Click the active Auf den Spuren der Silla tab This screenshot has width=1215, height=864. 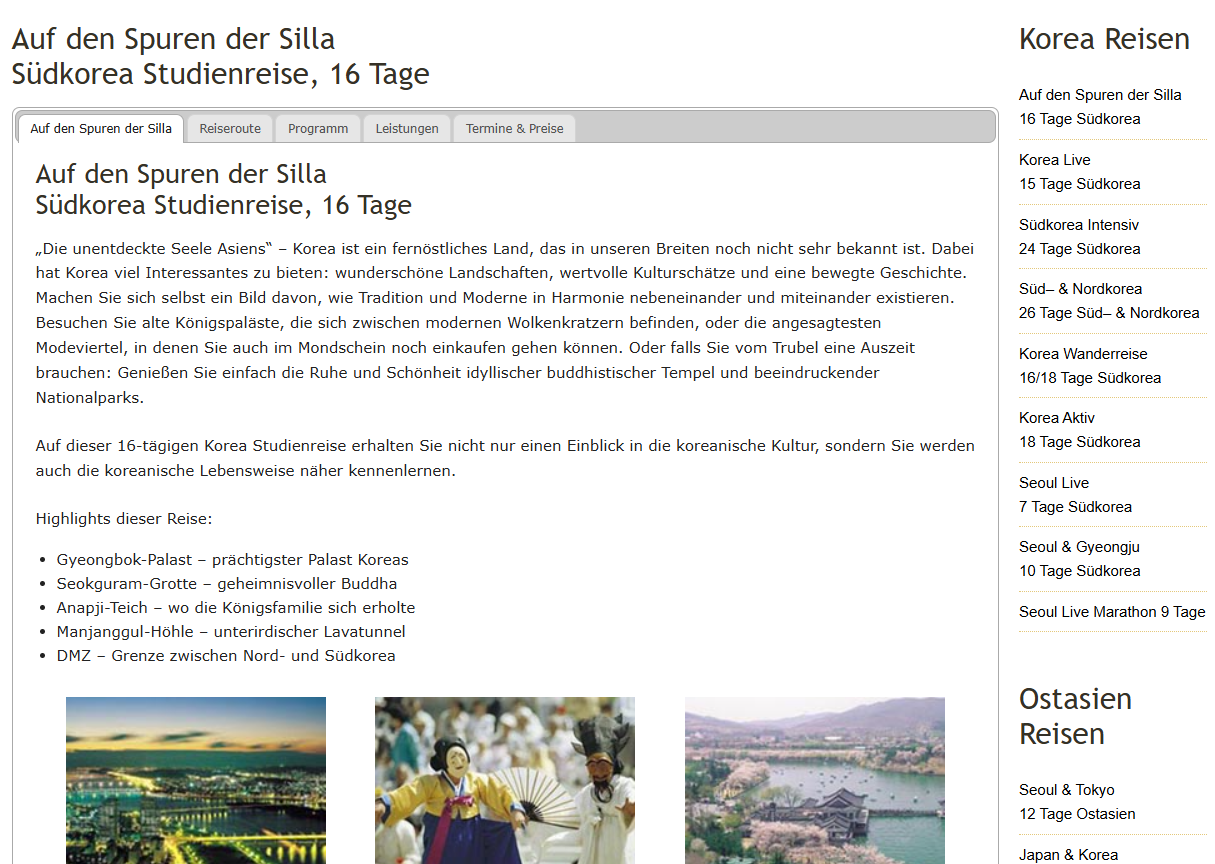[x=101, y=129]
